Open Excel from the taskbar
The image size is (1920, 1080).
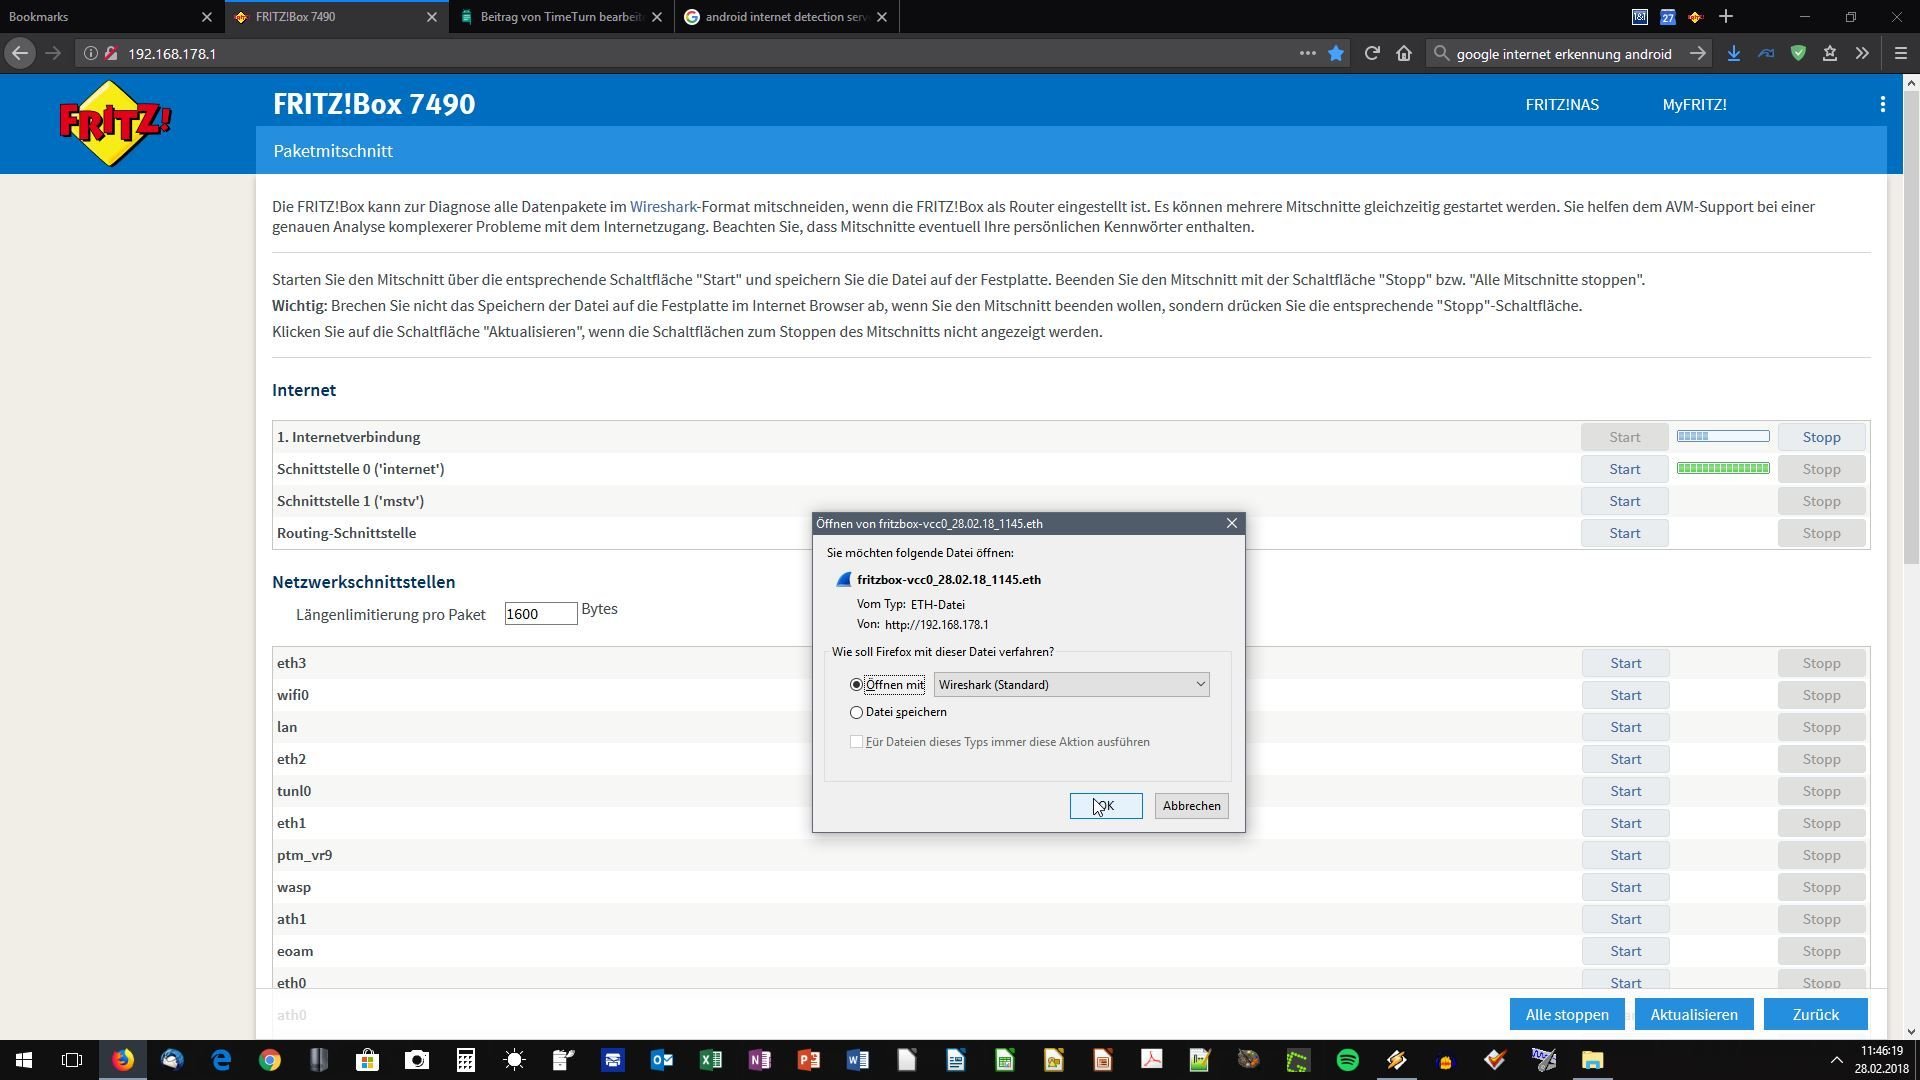(710, 1059)
